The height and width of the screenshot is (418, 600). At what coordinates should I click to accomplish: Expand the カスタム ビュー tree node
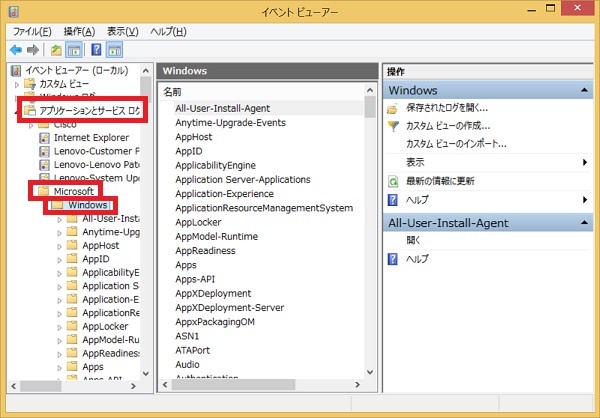tap(17, 85)
